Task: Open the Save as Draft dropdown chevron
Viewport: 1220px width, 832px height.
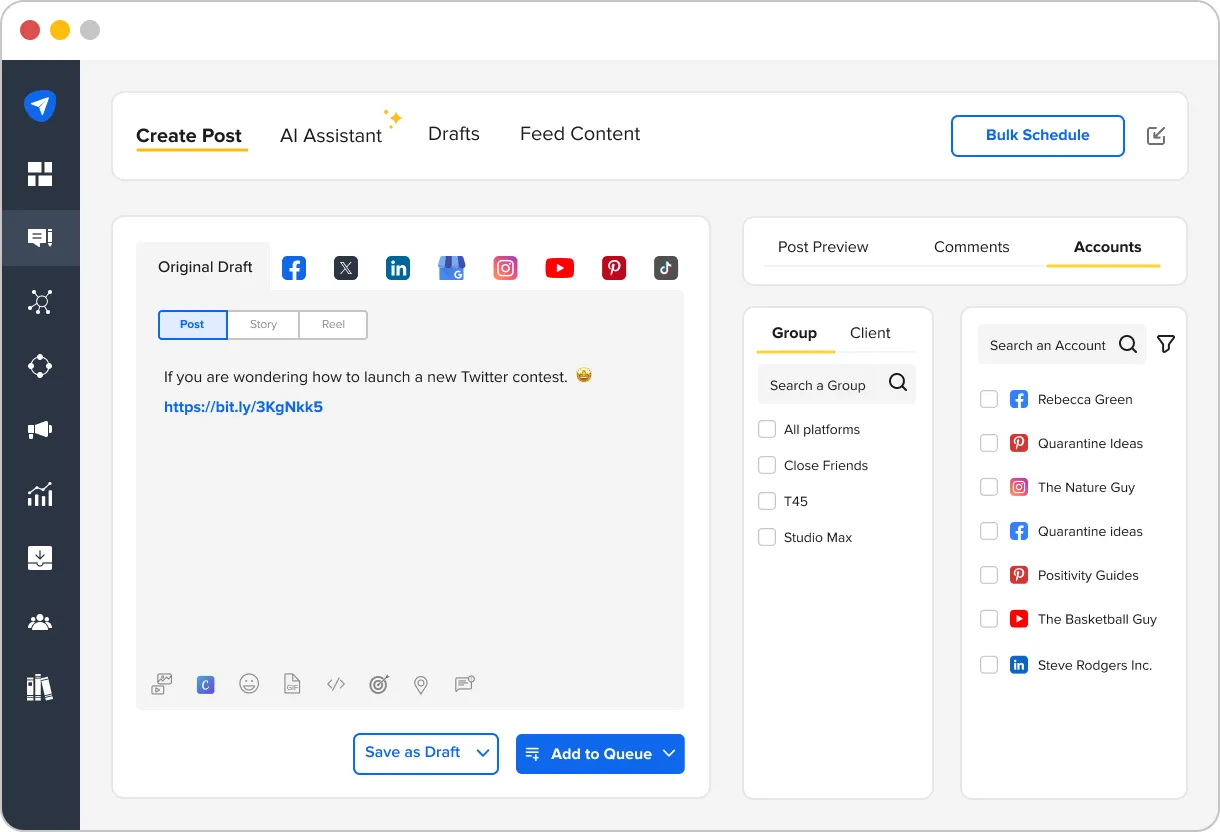Action: pyautogui.click(x=483, y=754)
